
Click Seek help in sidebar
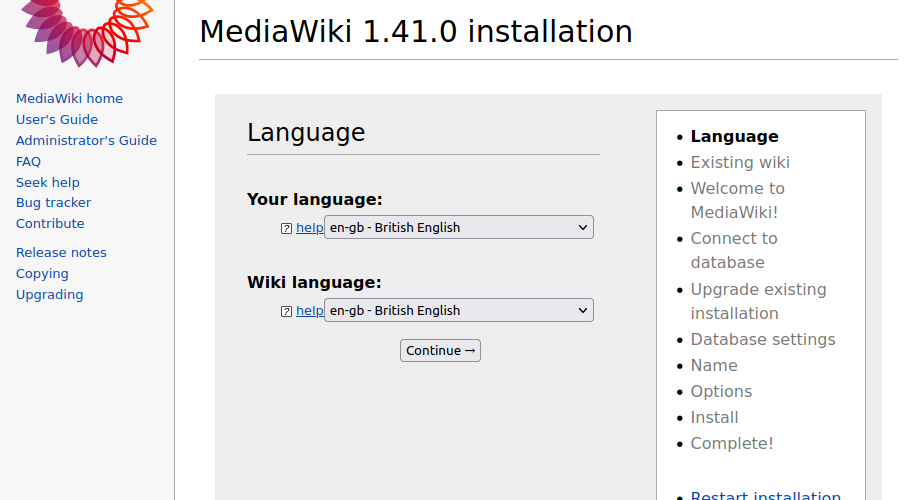pyautogui.click(x=47, y=183)
